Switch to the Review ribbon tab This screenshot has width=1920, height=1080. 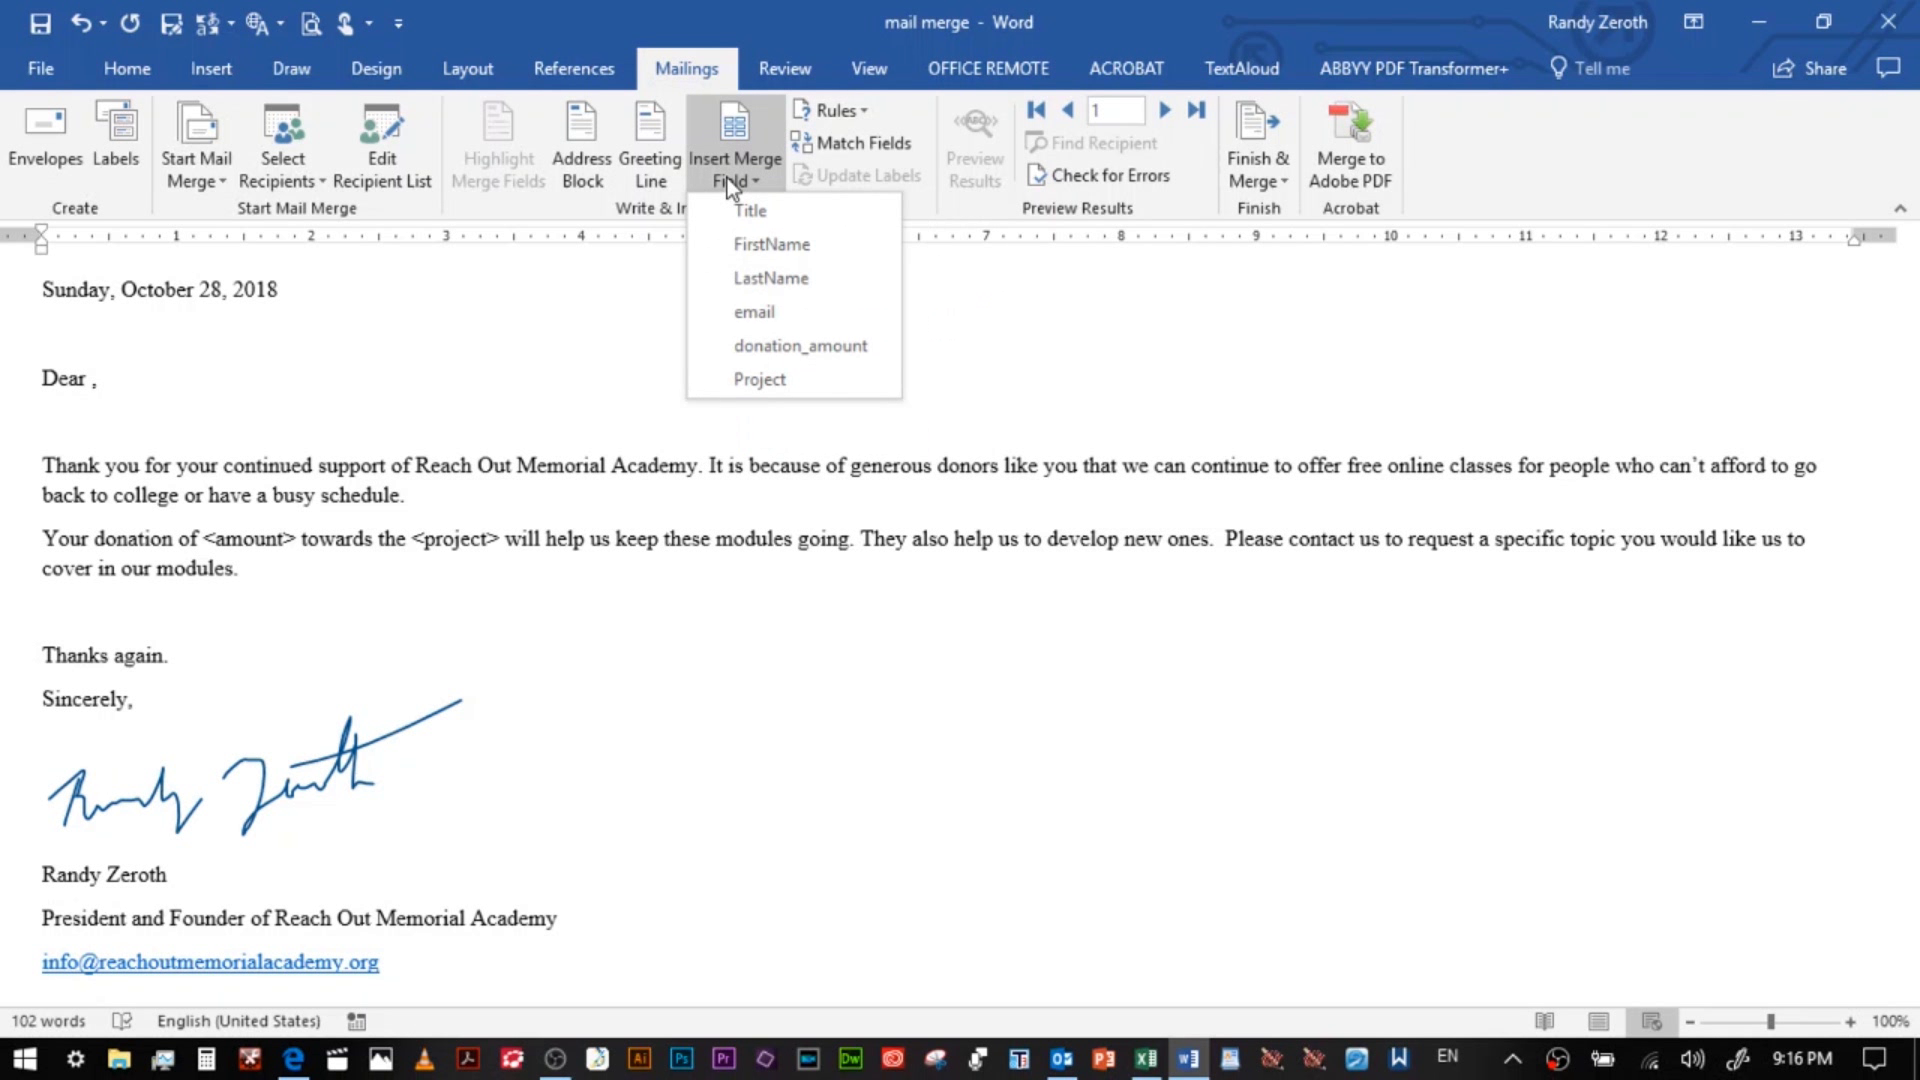tap(784, 68)
